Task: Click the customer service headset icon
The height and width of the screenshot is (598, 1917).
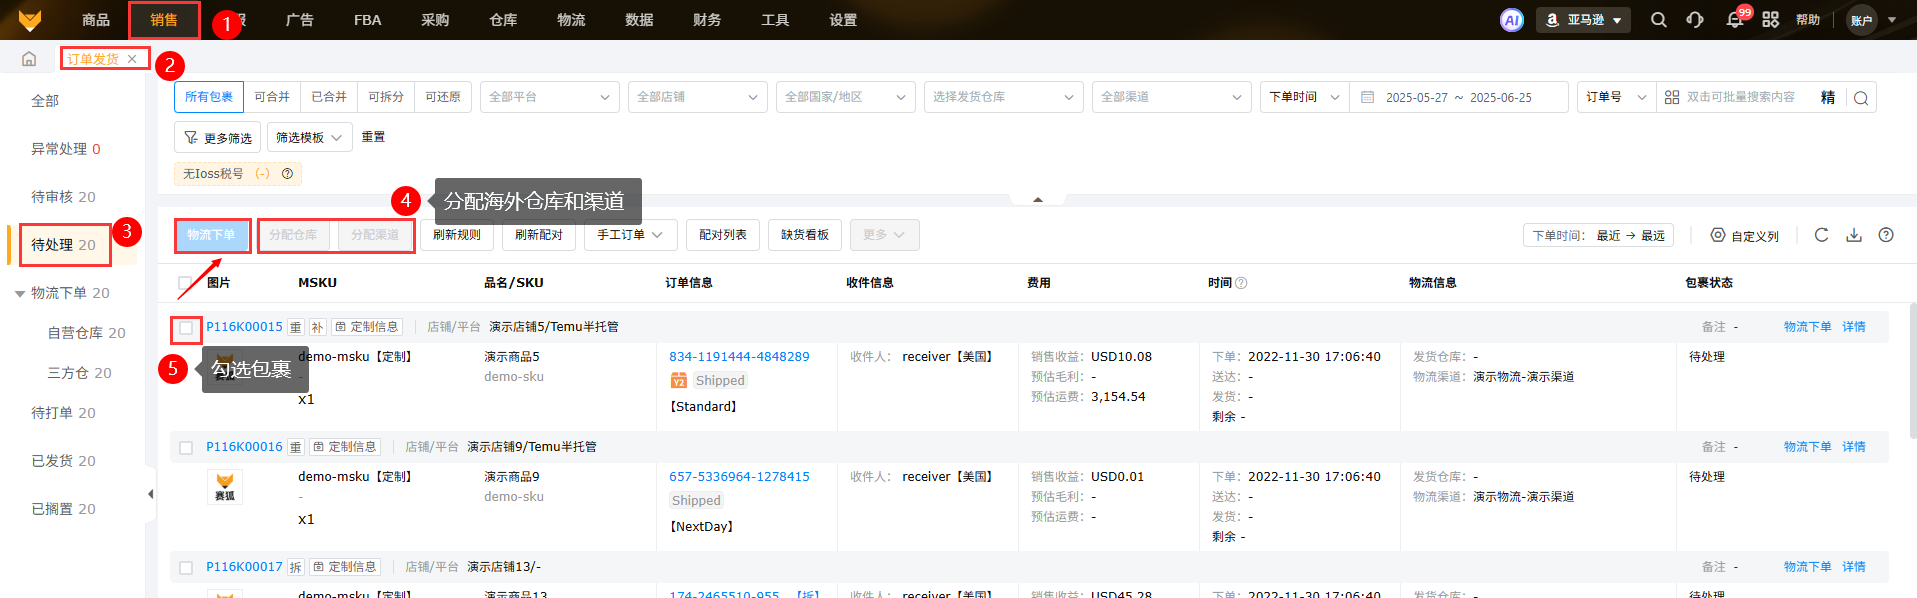Action: tap(1695, 20)
